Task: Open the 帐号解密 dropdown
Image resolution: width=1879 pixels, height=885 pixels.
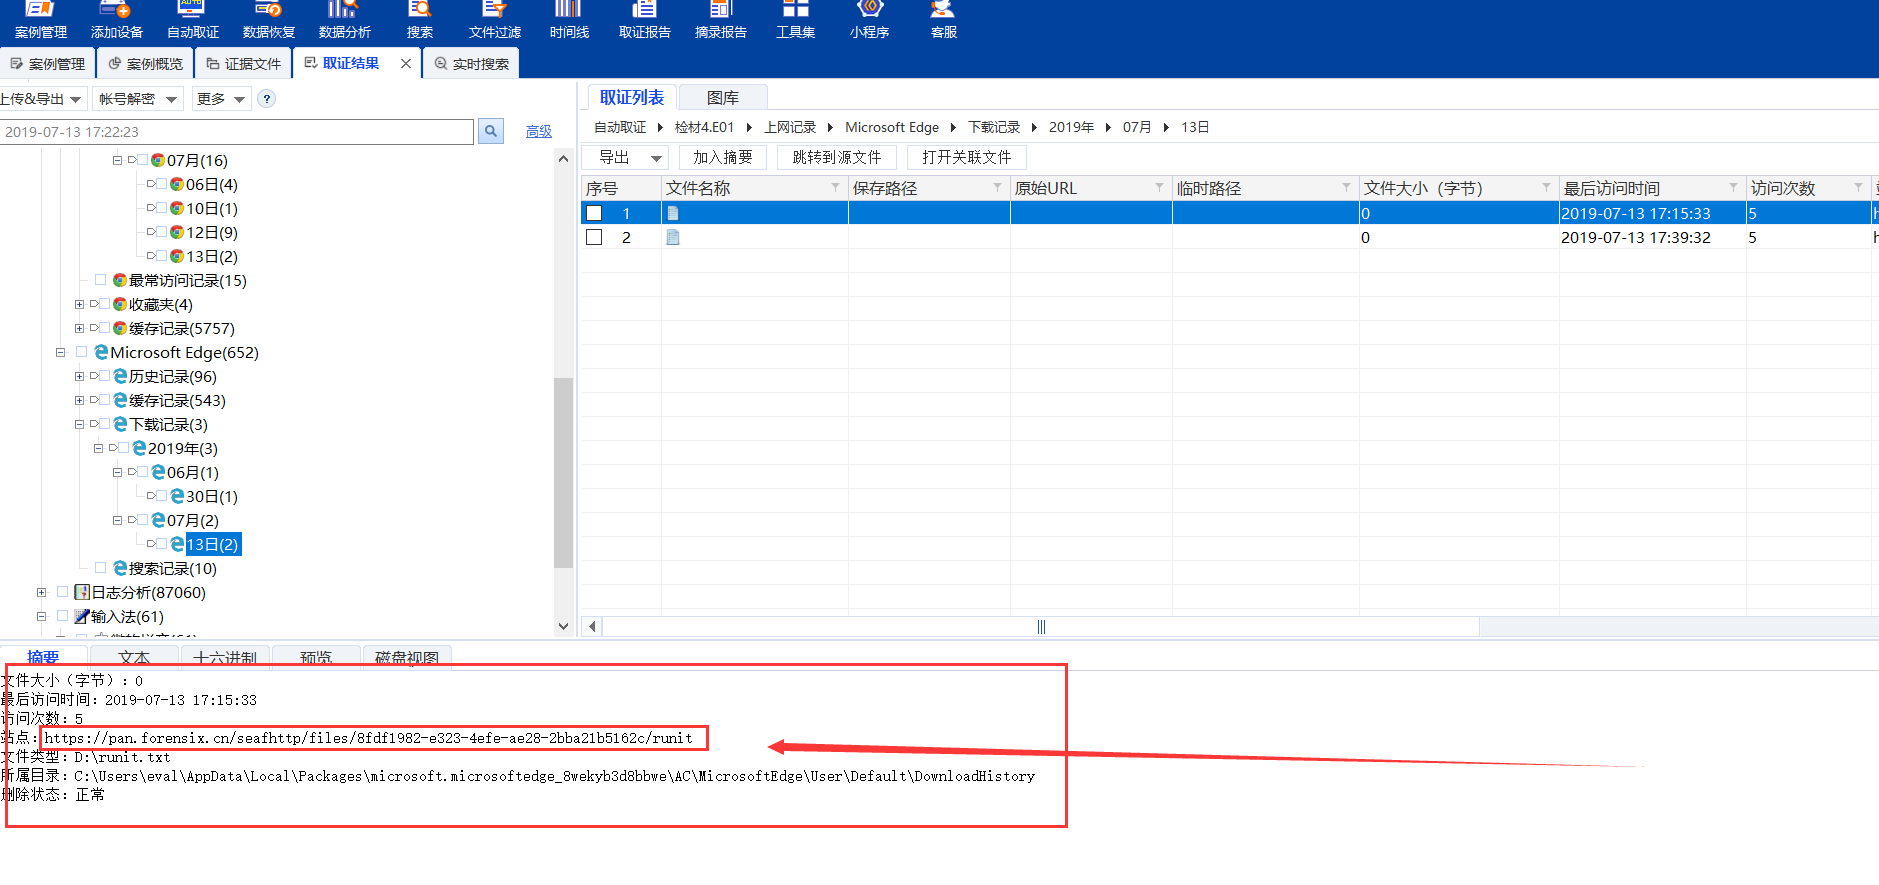Action: point(138,99)
